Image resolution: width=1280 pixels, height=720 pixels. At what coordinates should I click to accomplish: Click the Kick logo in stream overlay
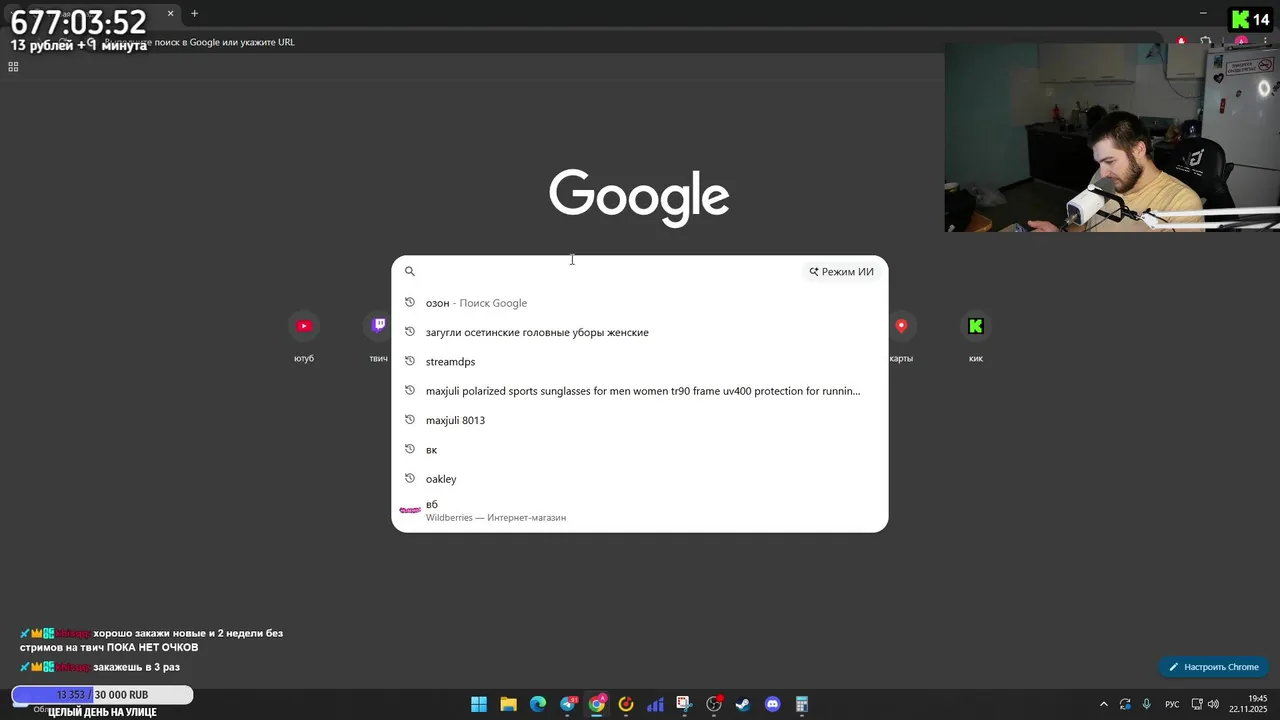click(1240, 19)
